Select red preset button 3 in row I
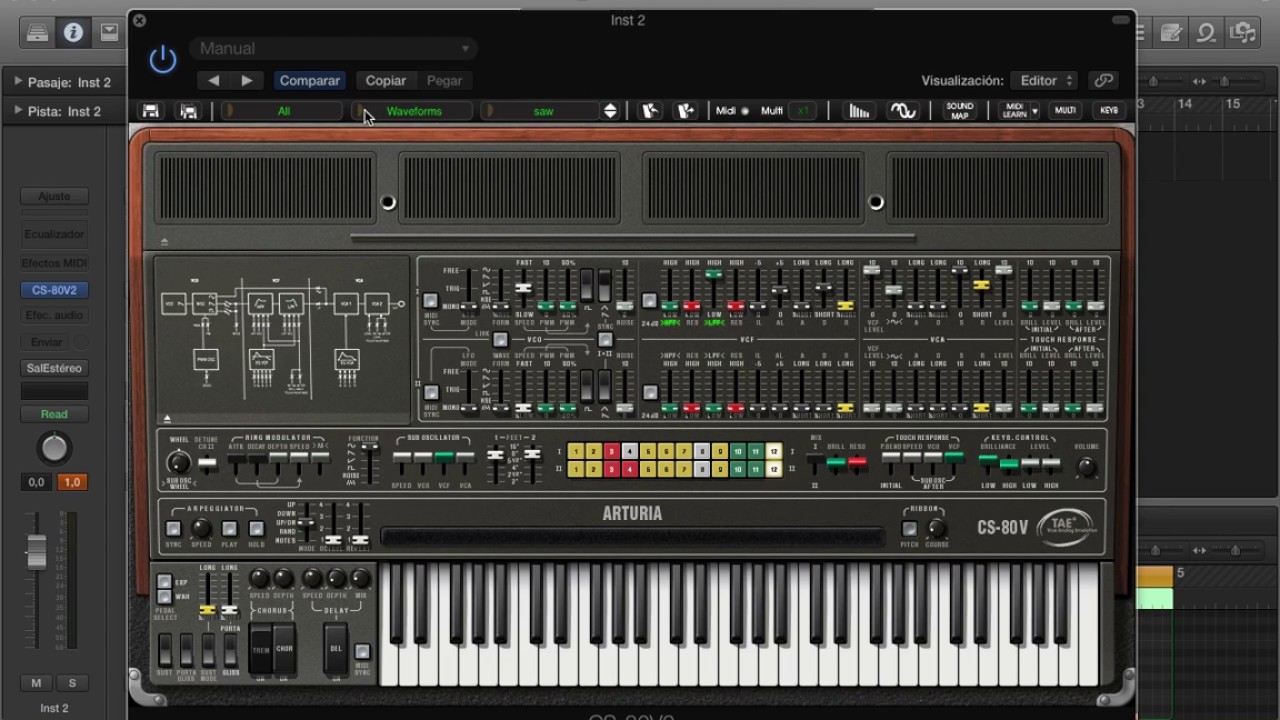The image size is (1280, 720). (x=611, y=452)
